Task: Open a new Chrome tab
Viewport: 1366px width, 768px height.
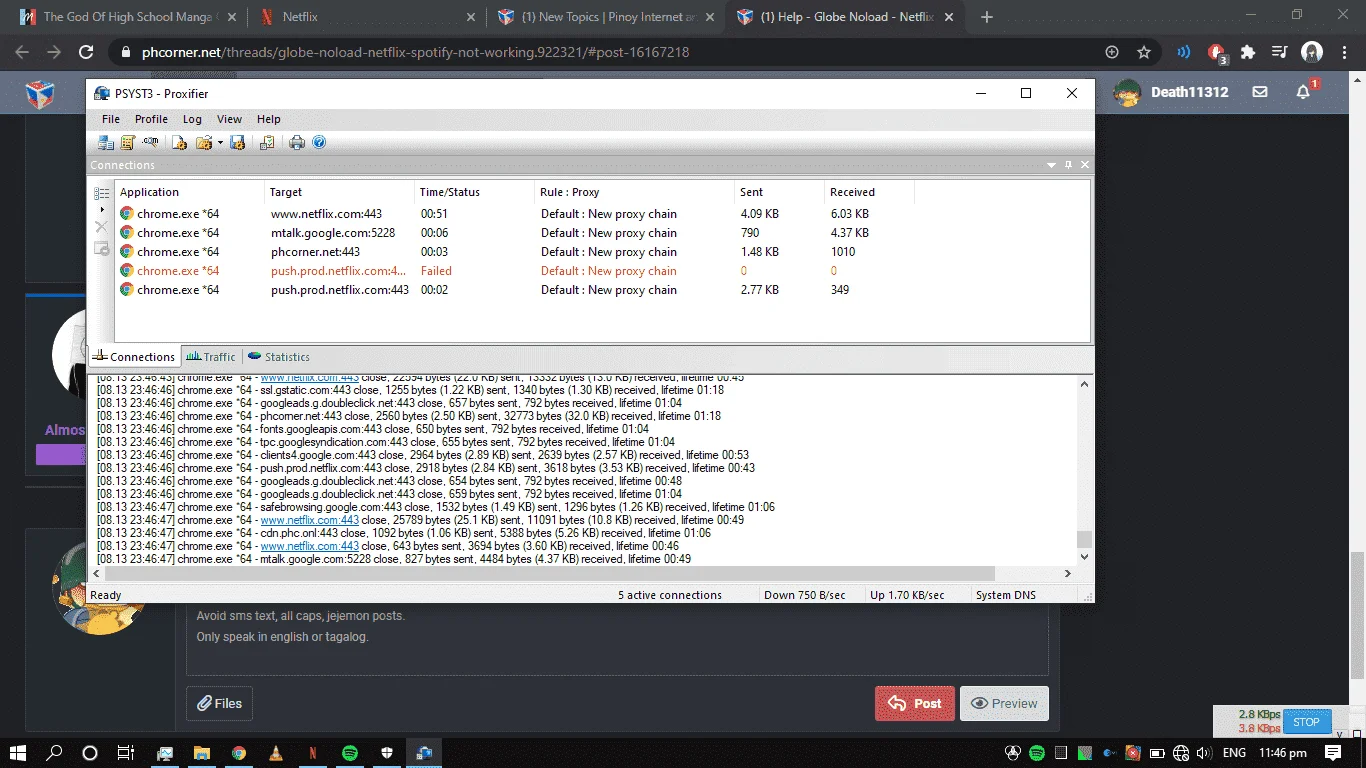Action: pos(987,17)
